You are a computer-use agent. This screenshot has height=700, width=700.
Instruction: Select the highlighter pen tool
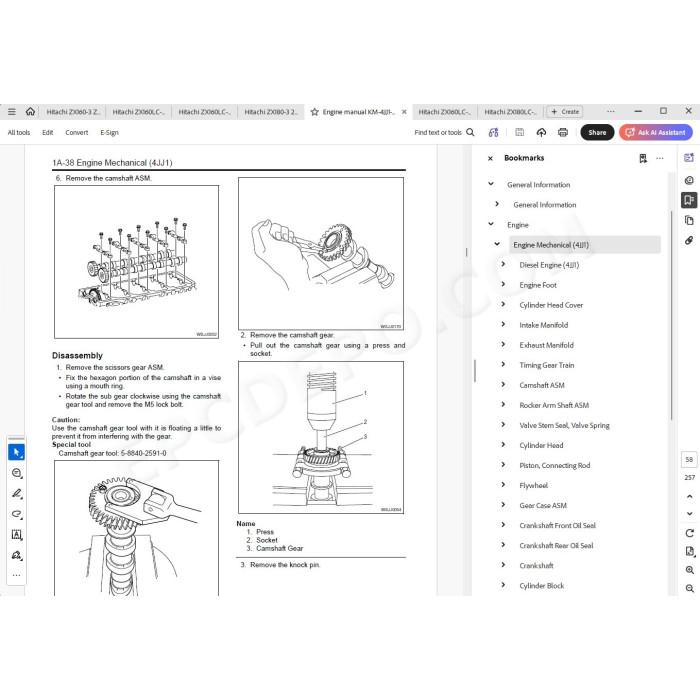point(17,493)
